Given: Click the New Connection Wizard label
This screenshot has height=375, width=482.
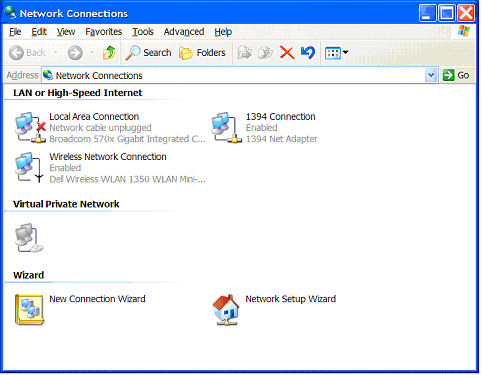Looking at the screenshot, I should click(x=97, y=299).
